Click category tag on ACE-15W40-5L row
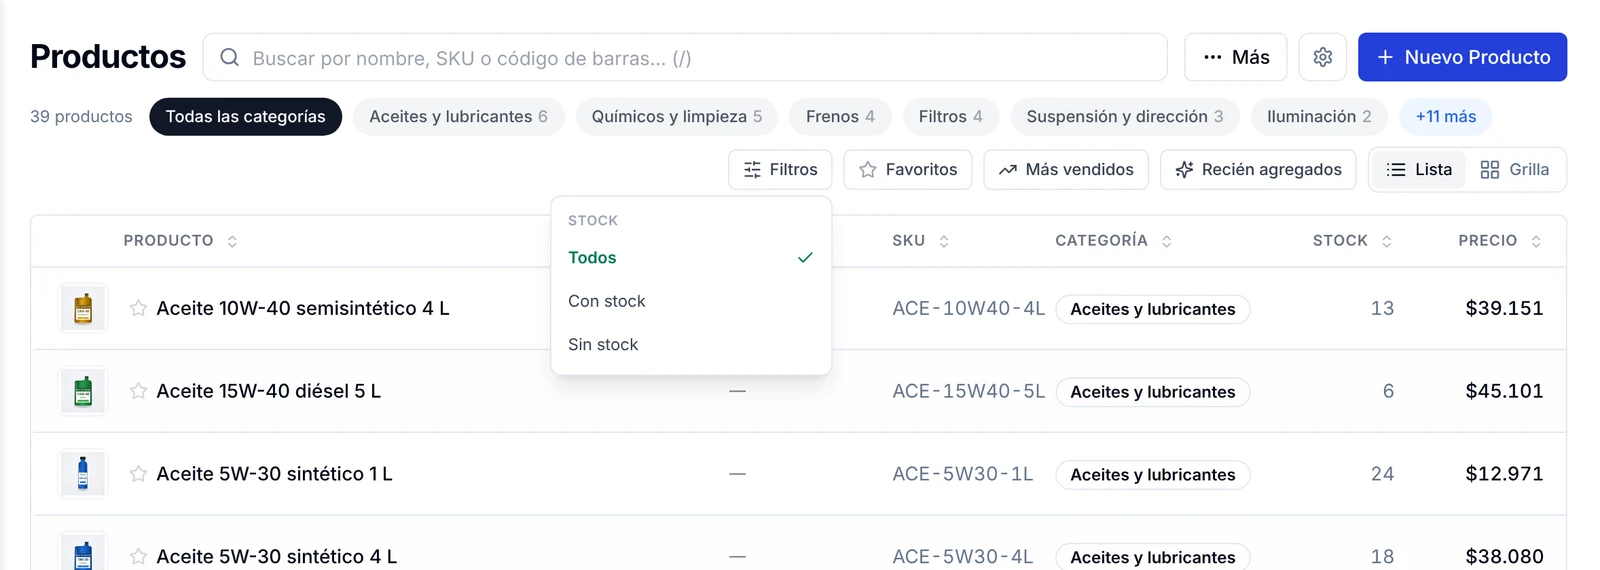Viewport: 1600px width, 570px height. 1152,392
